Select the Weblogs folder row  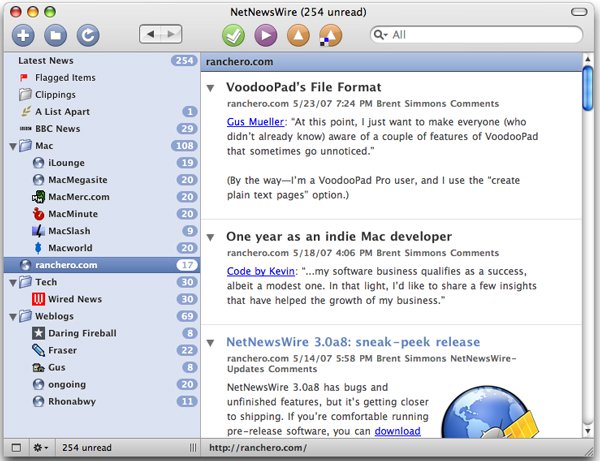click(x=102, y=316)
